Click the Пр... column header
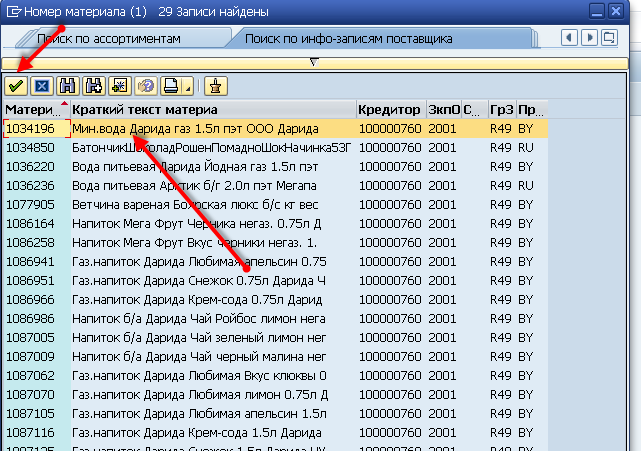 click(531, 110)
